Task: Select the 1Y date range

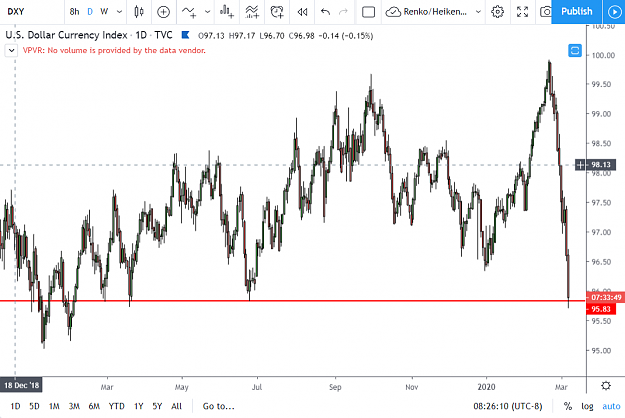Action: (x=138, y=406)
